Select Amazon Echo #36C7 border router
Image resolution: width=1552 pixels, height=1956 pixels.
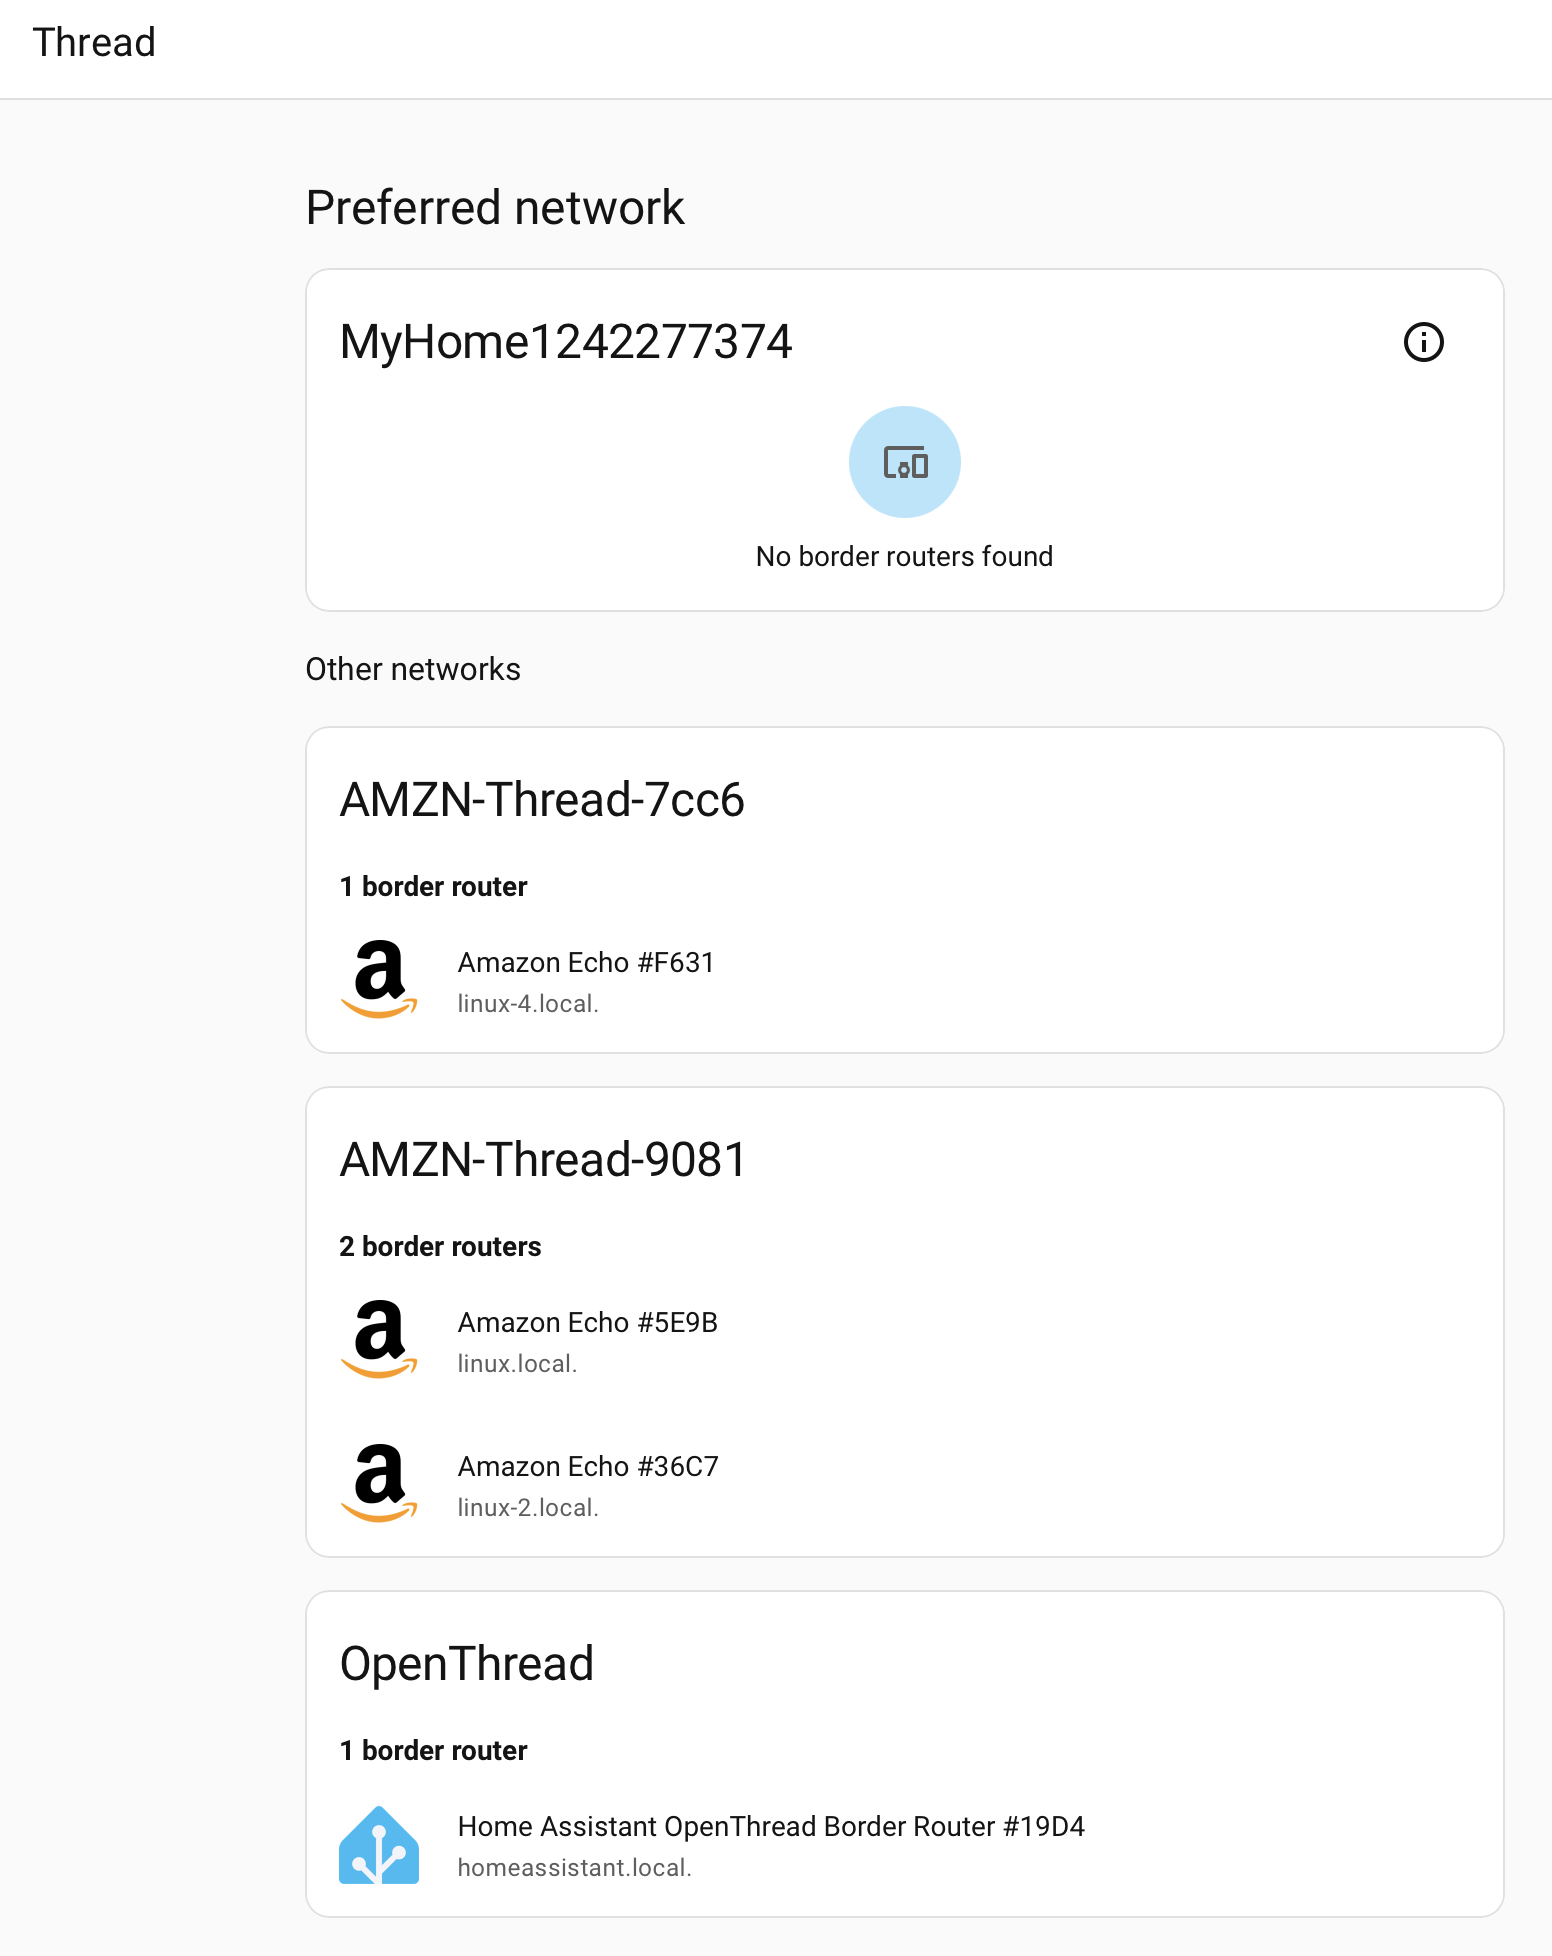588,1466
